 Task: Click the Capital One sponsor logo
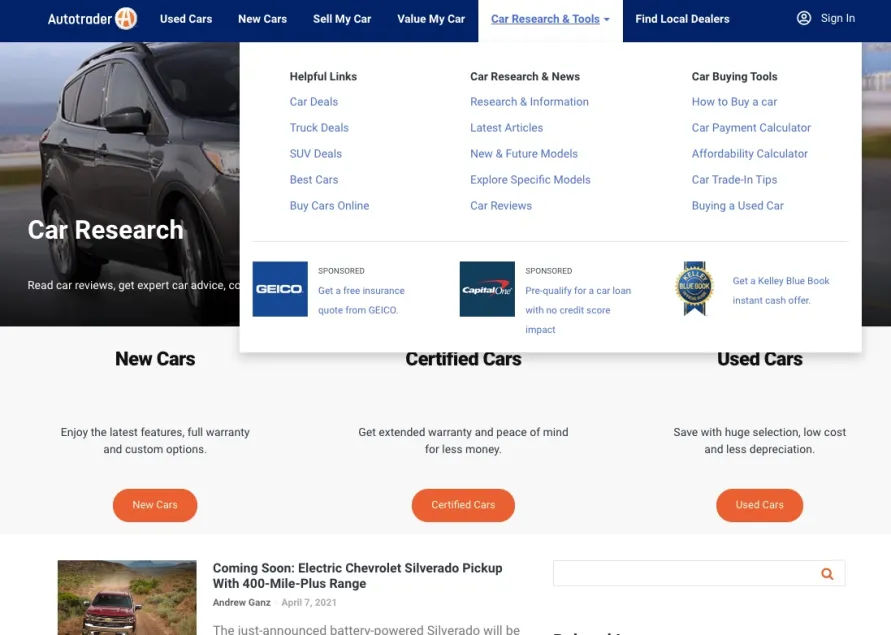[x=487, y=289]
